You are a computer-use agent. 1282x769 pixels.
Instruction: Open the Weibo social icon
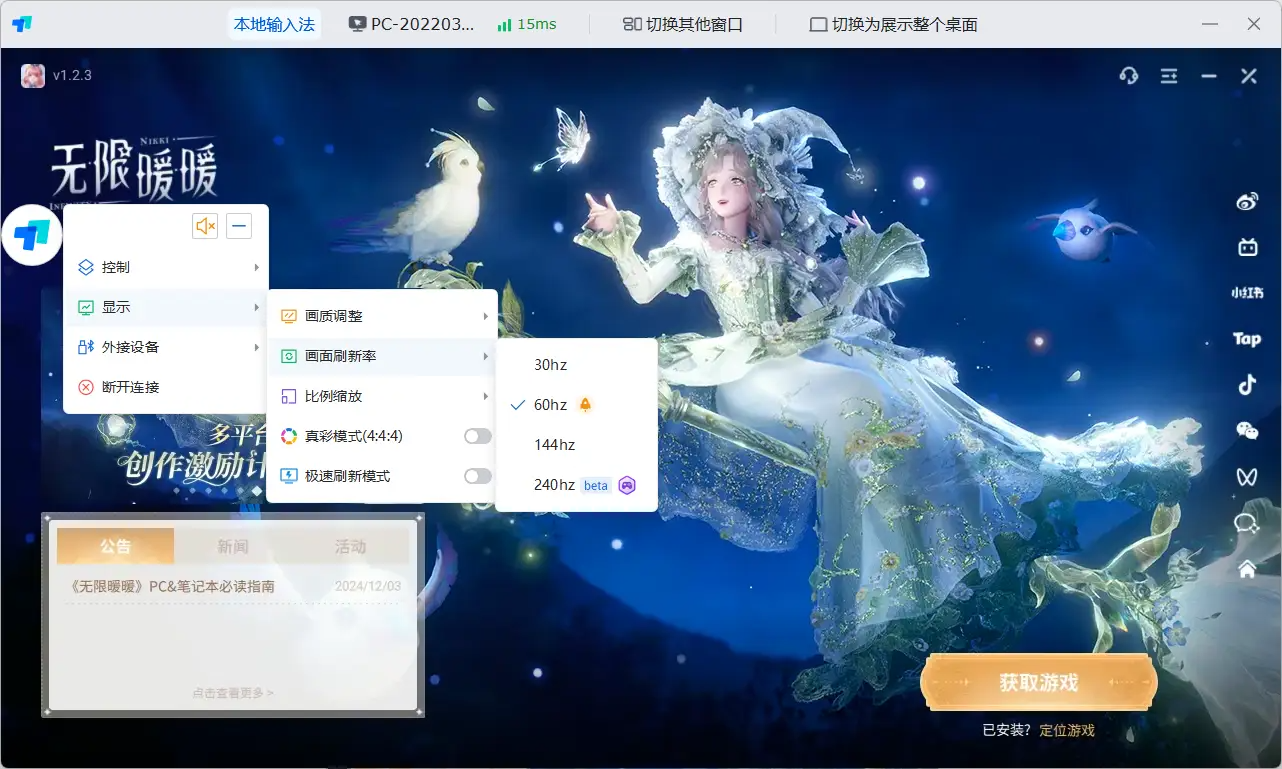[x=1247, y=202]
